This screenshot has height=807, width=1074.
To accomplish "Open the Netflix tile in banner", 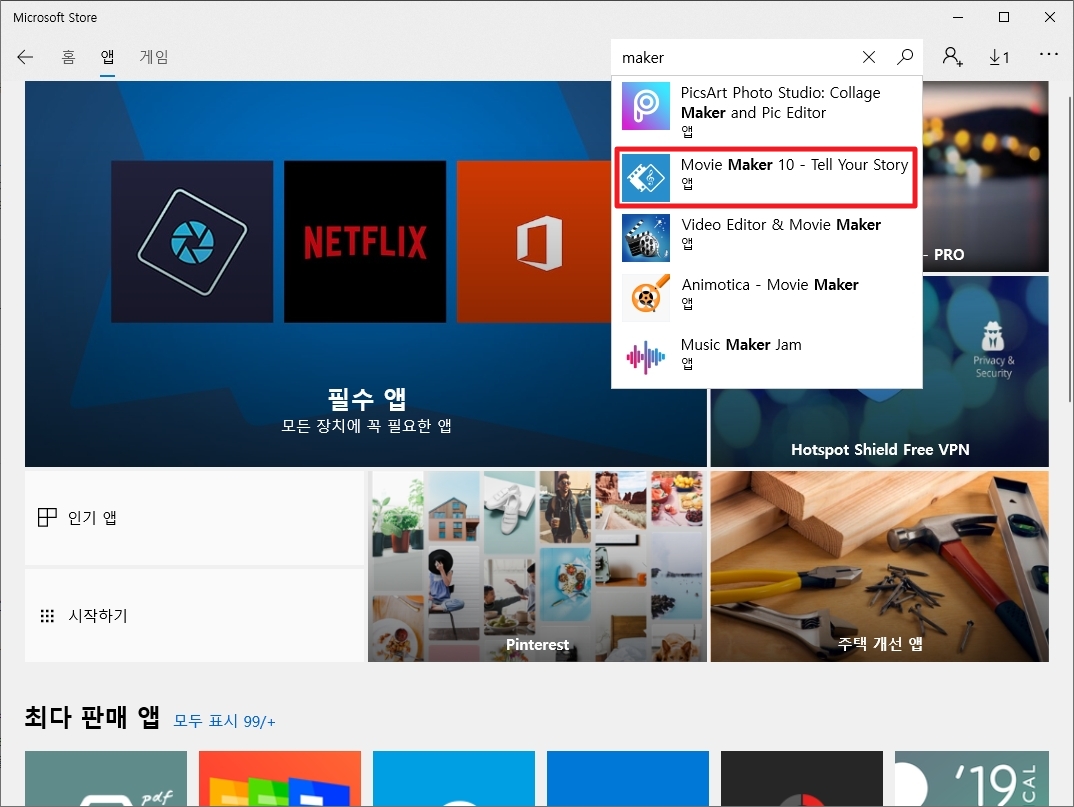I will (x=365, y=242).
